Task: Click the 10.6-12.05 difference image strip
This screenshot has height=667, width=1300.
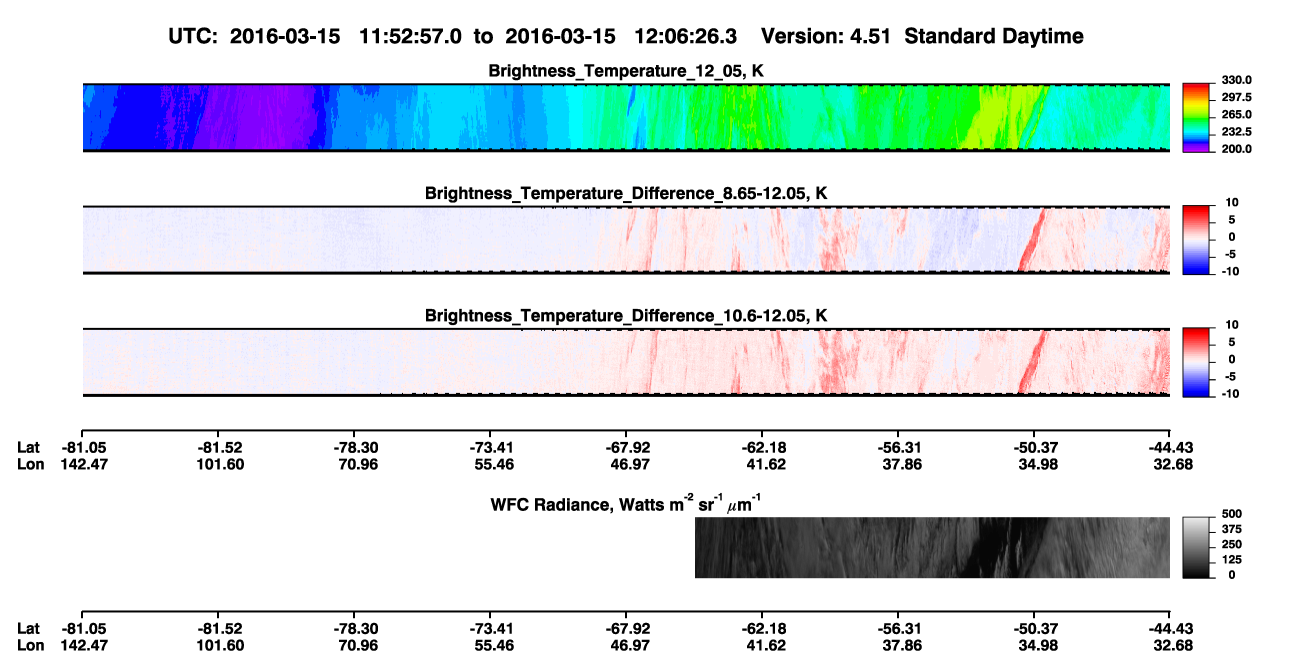Action: point(626,363)
